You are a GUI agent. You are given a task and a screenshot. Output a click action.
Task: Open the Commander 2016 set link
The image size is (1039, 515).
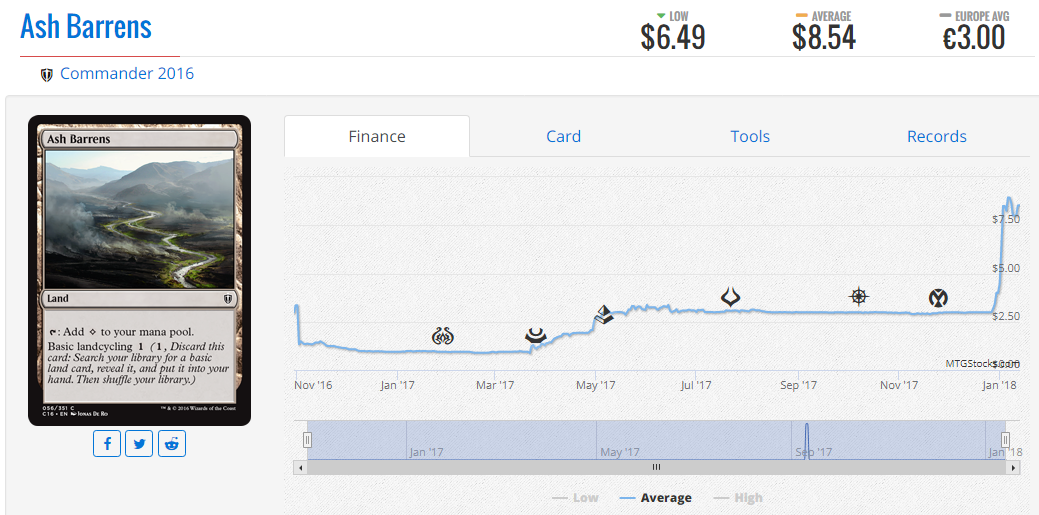[127, 74]
